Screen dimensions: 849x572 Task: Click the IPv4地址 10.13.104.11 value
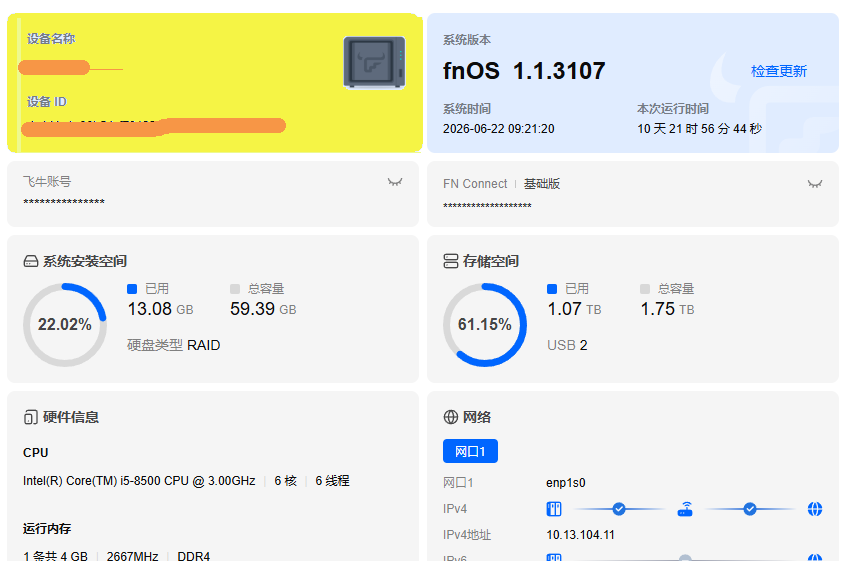click(x=580, y=535)
